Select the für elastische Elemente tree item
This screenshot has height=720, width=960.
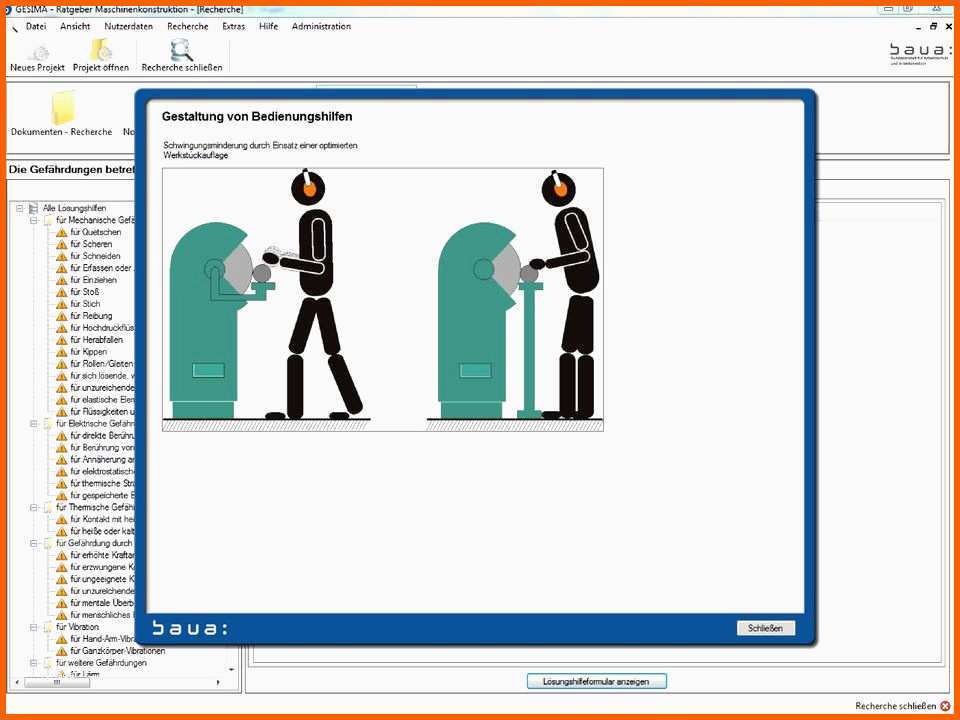[x=102, y=400]
